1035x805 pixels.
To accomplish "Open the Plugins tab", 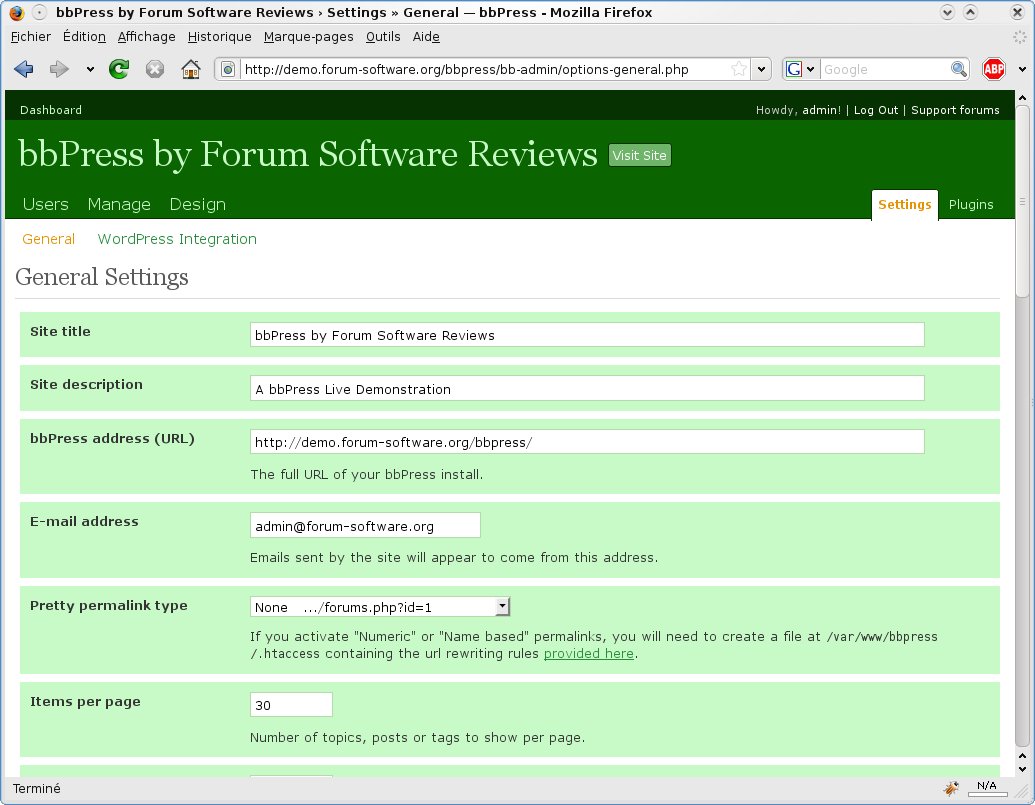I will click(x=971, y=205).
